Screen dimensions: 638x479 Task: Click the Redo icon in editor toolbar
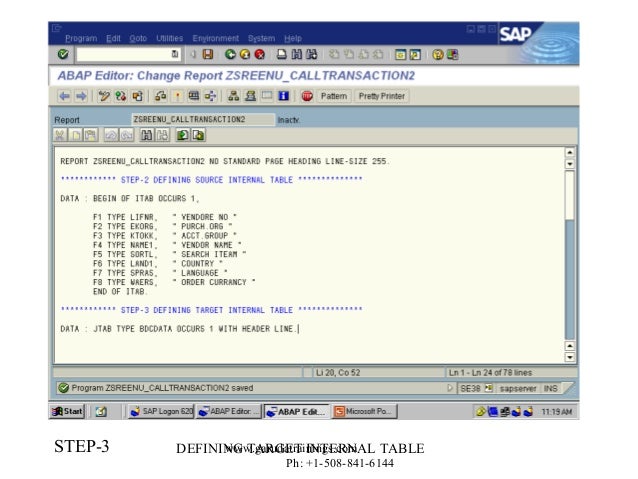pos(127,135)
